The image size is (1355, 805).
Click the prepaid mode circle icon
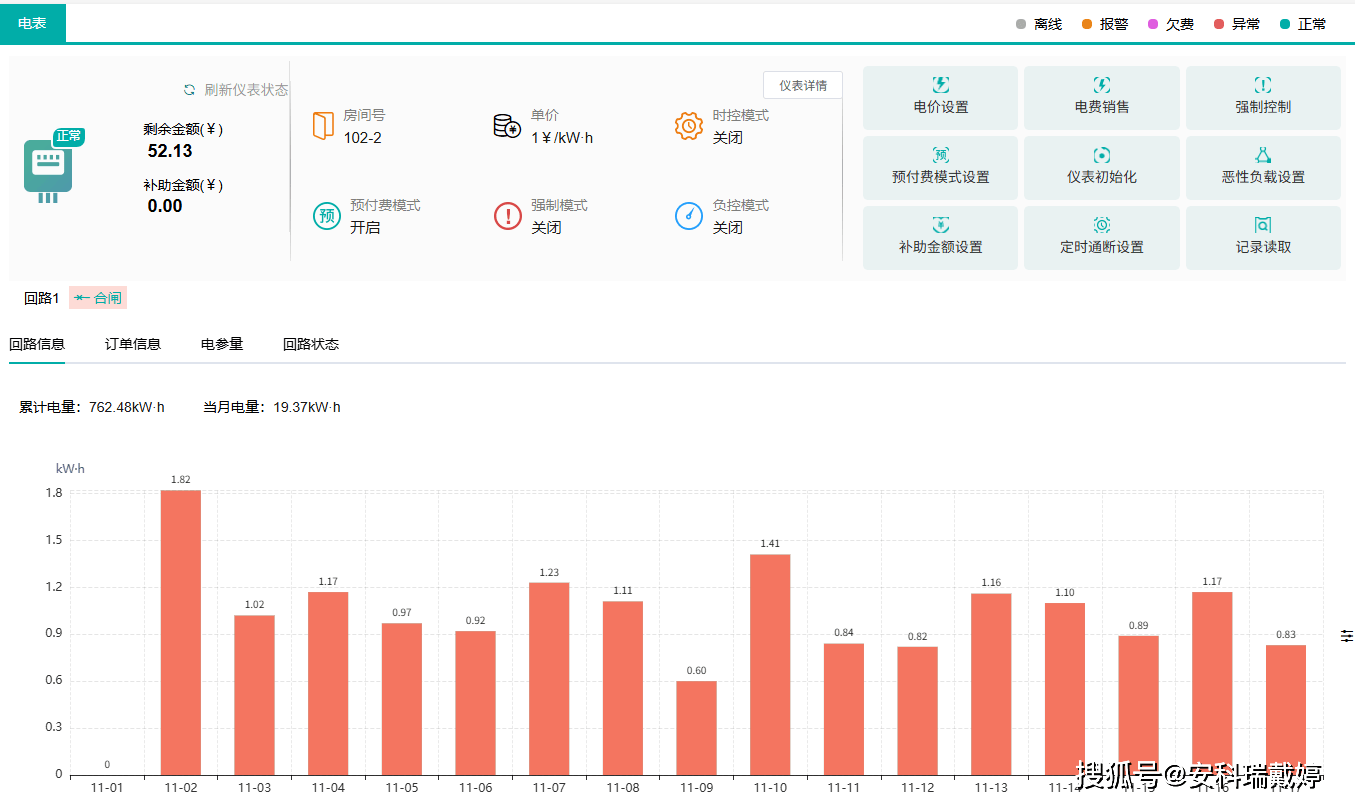pos(327,215)
